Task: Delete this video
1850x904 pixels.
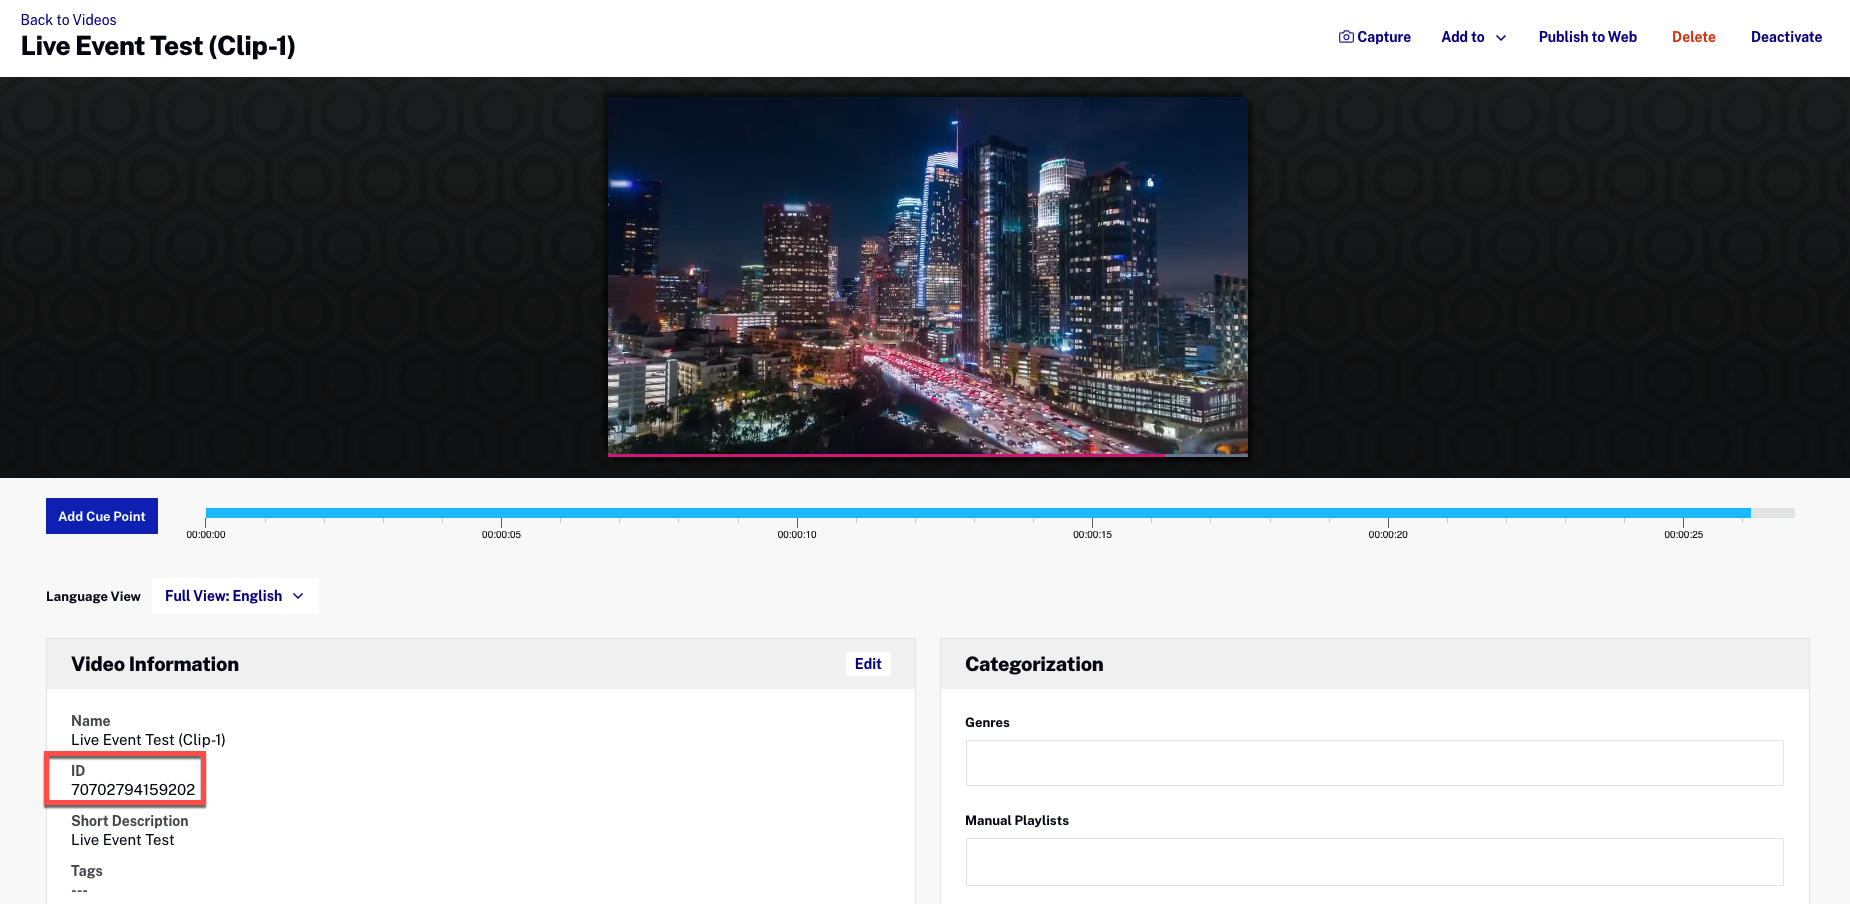Action: (x=1693, y=37)
